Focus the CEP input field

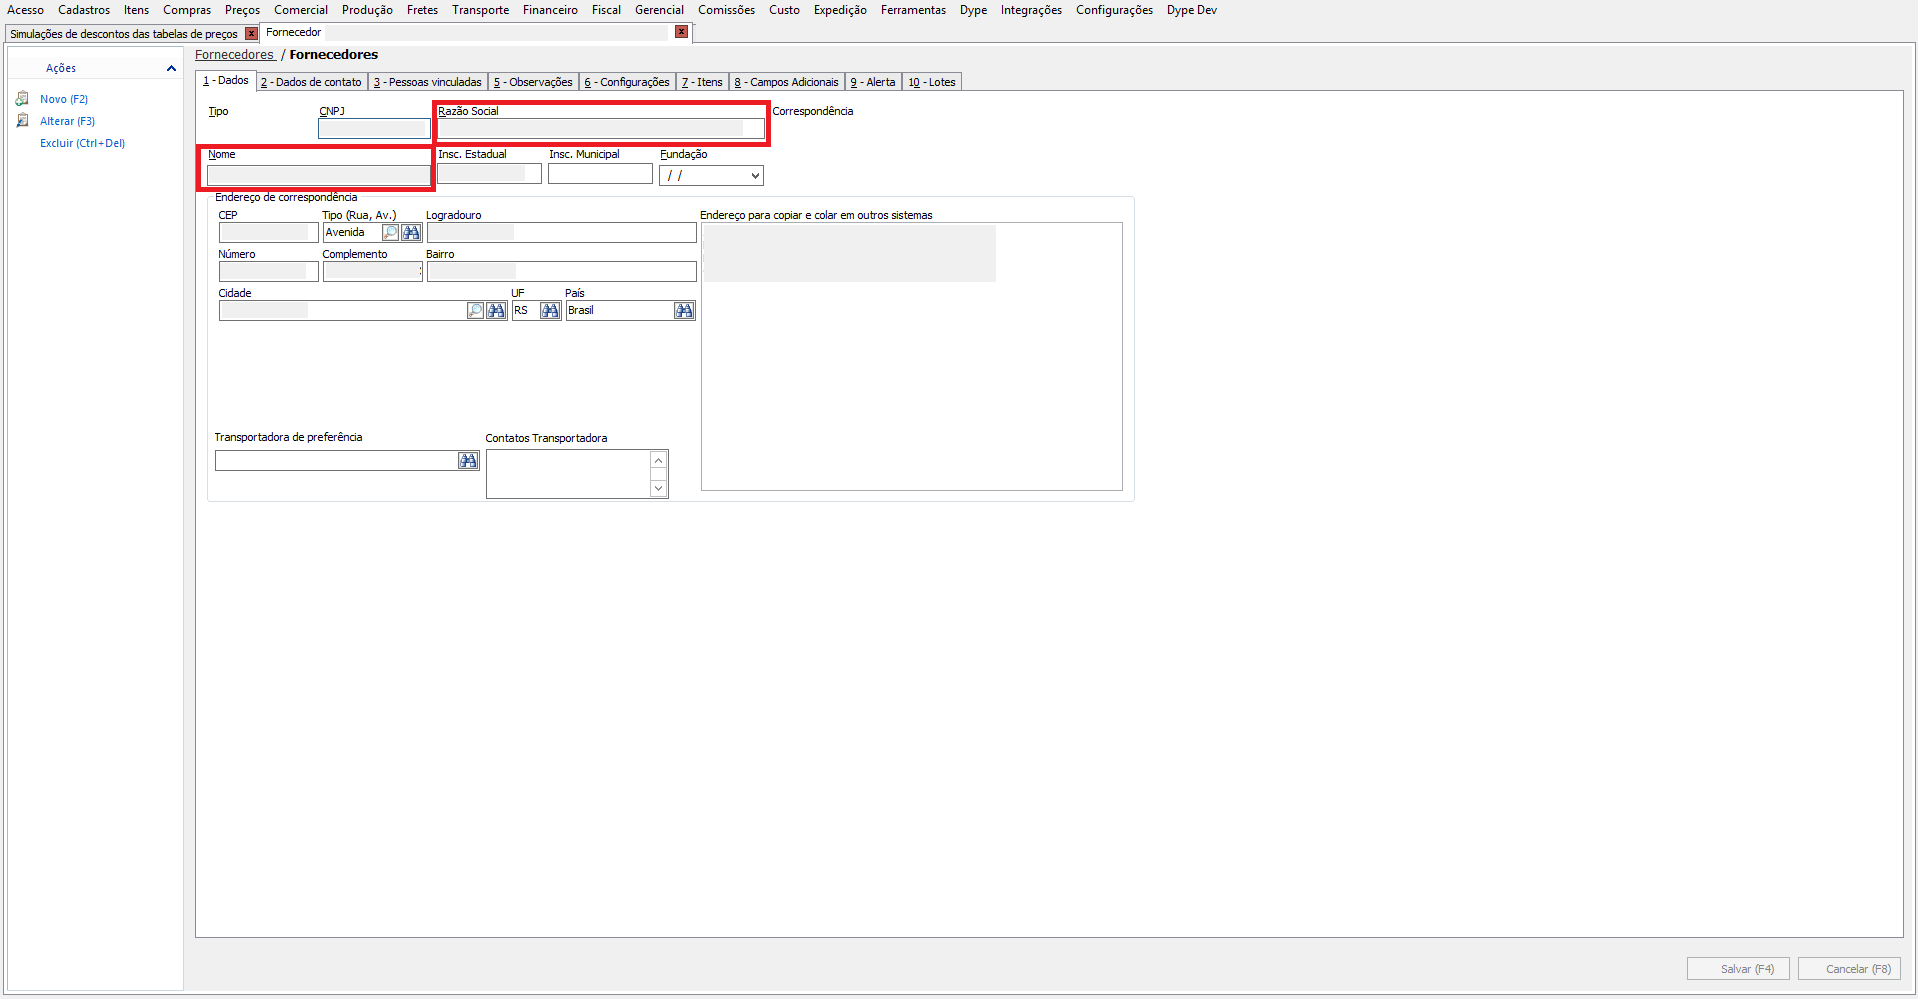click(x=268, y=232)
